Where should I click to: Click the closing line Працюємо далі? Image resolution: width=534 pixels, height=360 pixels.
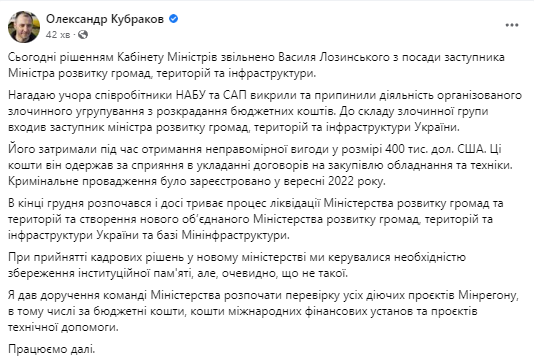(x=52, y=349)
